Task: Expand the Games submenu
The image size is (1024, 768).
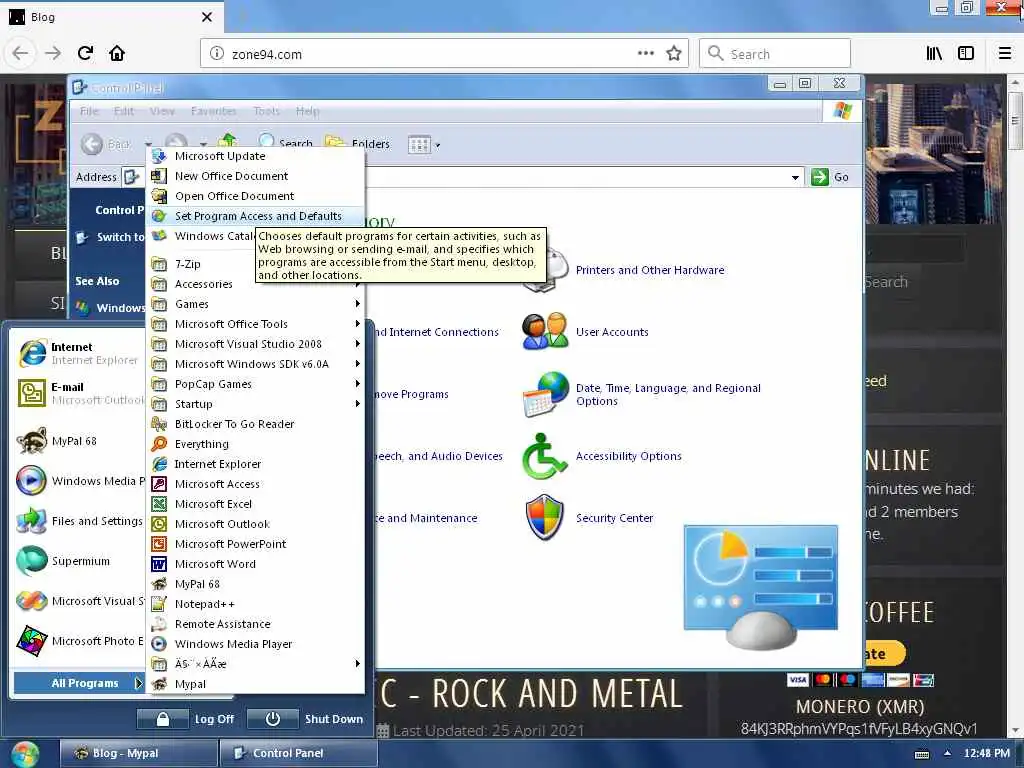Action: (256, 304)
